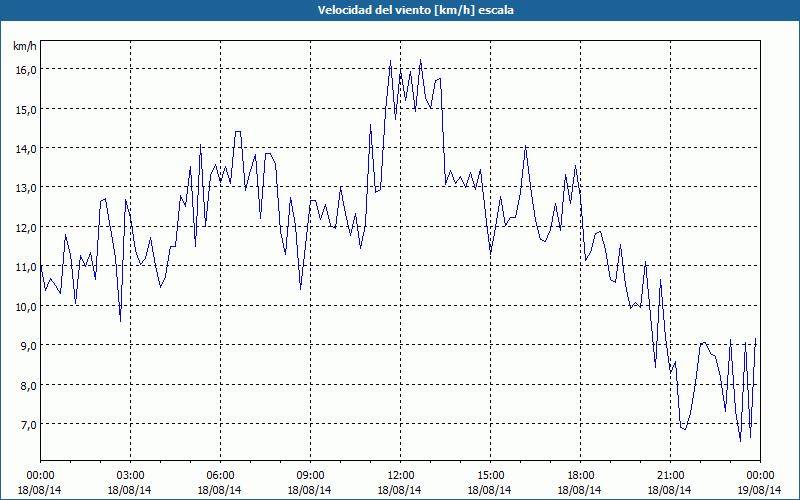Click the wind speed minimum near 23:20
Image resolution: width=800 pixels, height=500 pixels.
[x=740, y=441]
